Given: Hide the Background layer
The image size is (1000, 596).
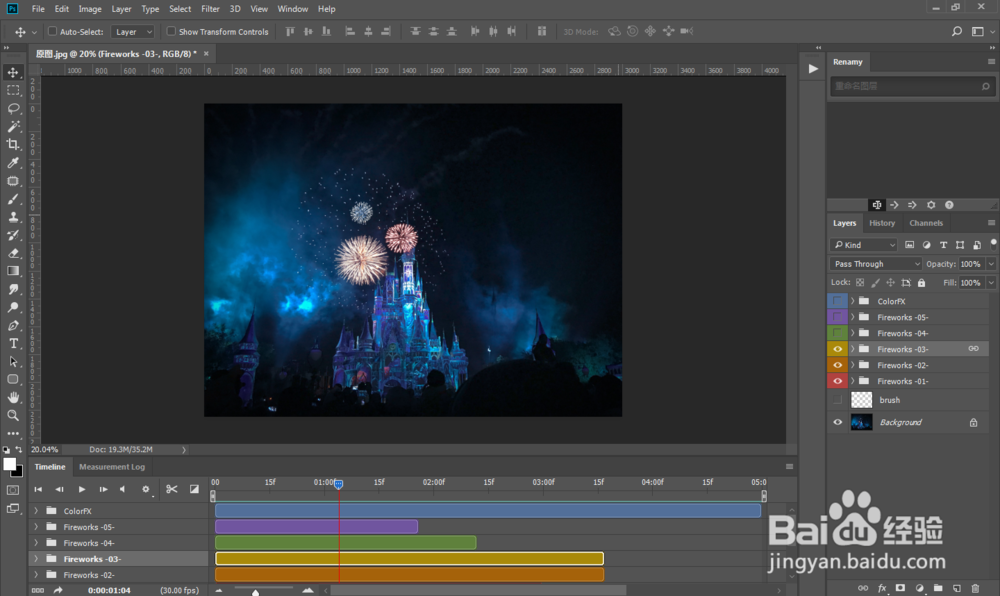Looking at the screenshot, I should (x=837, y=422).
